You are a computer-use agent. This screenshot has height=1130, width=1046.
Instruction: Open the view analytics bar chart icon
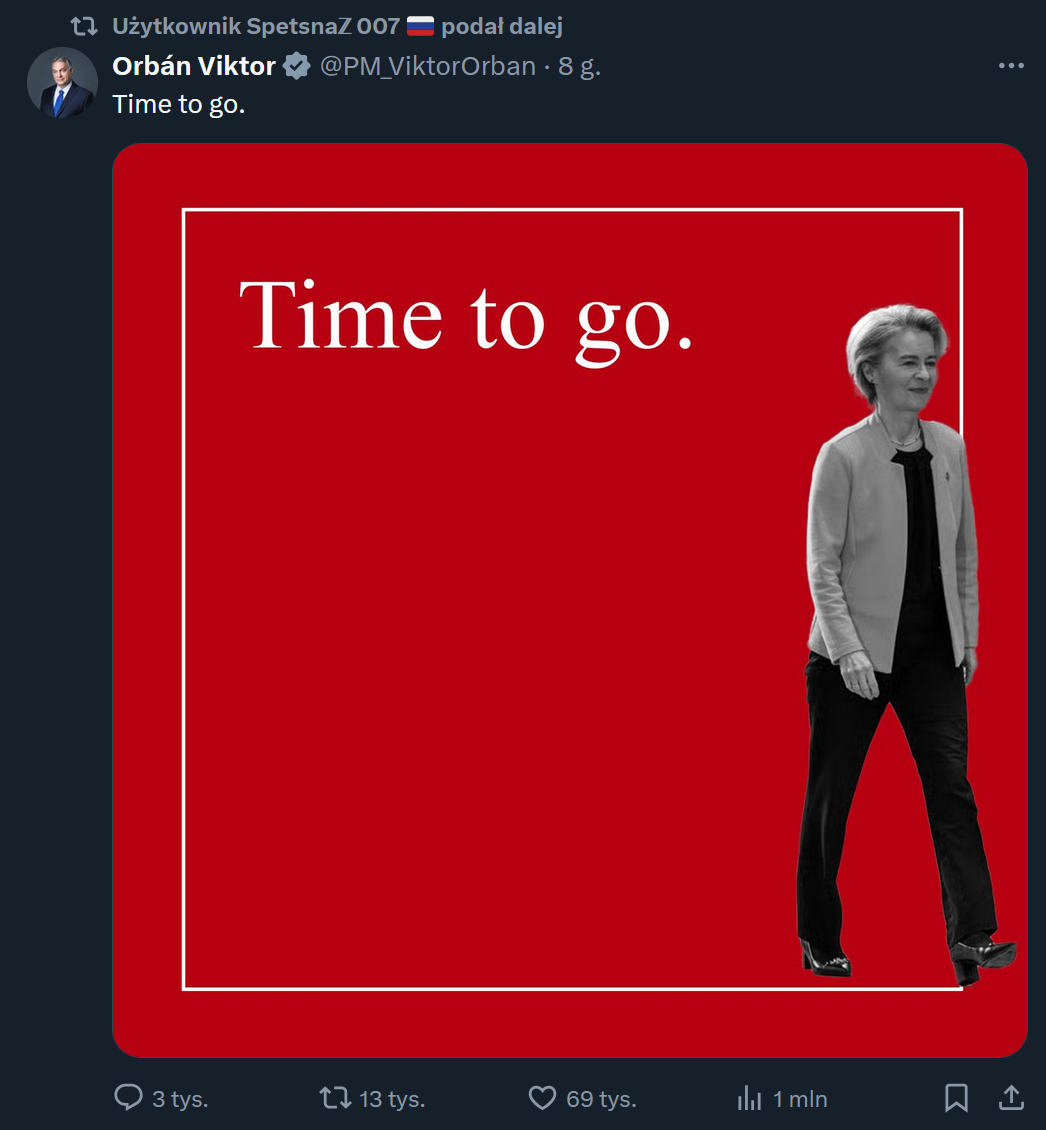coord(749,1098)
